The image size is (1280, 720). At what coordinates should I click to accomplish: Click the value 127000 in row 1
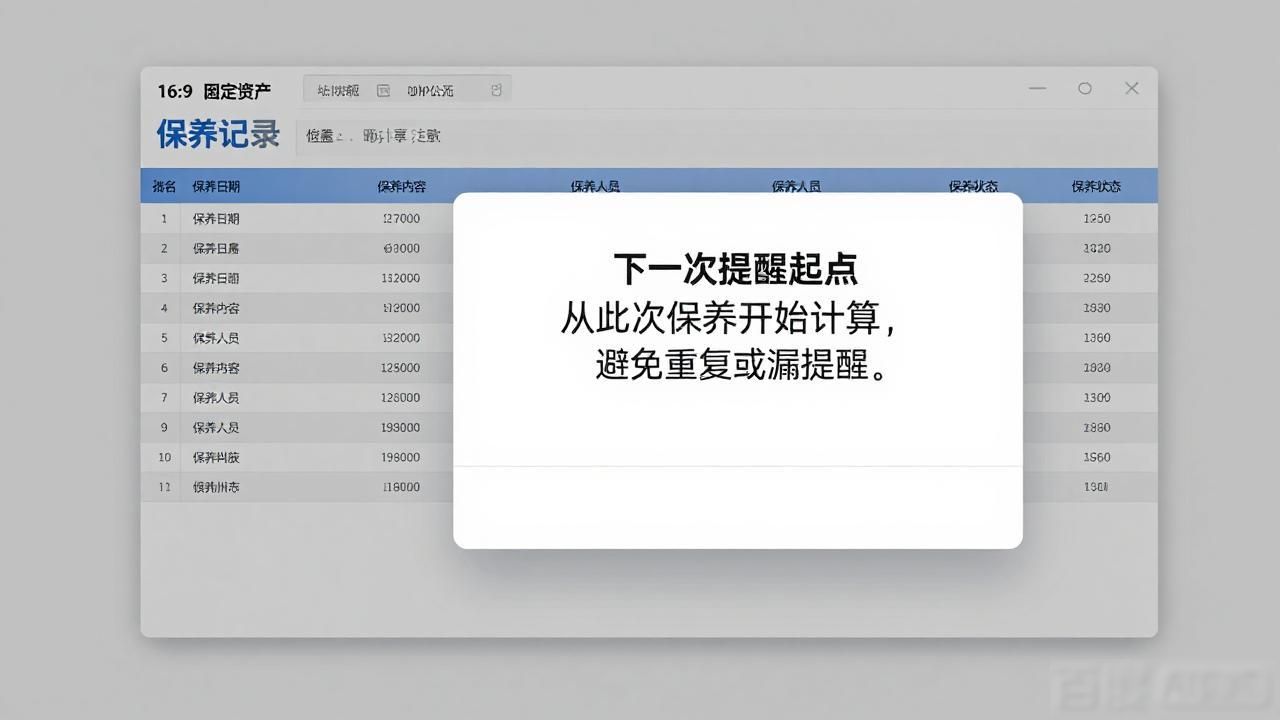click(401, 219)
